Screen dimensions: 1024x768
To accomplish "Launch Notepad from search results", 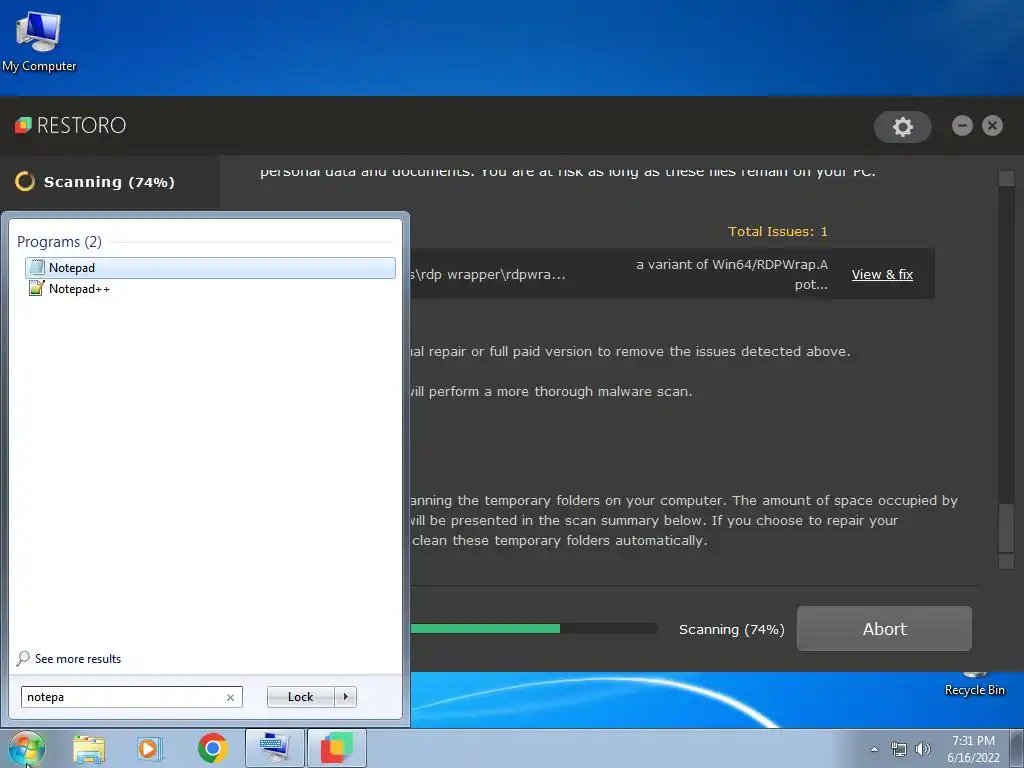I will 210,268.
